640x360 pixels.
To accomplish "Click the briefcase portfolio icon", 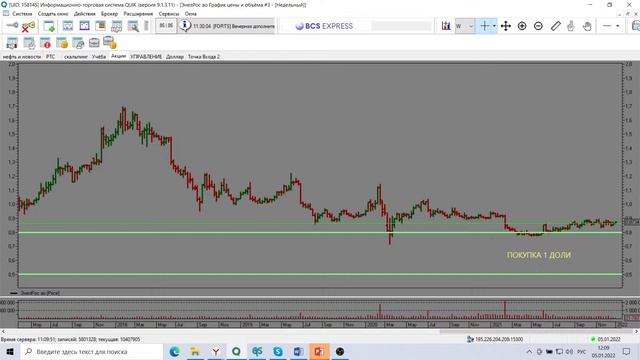I will 94,42.
